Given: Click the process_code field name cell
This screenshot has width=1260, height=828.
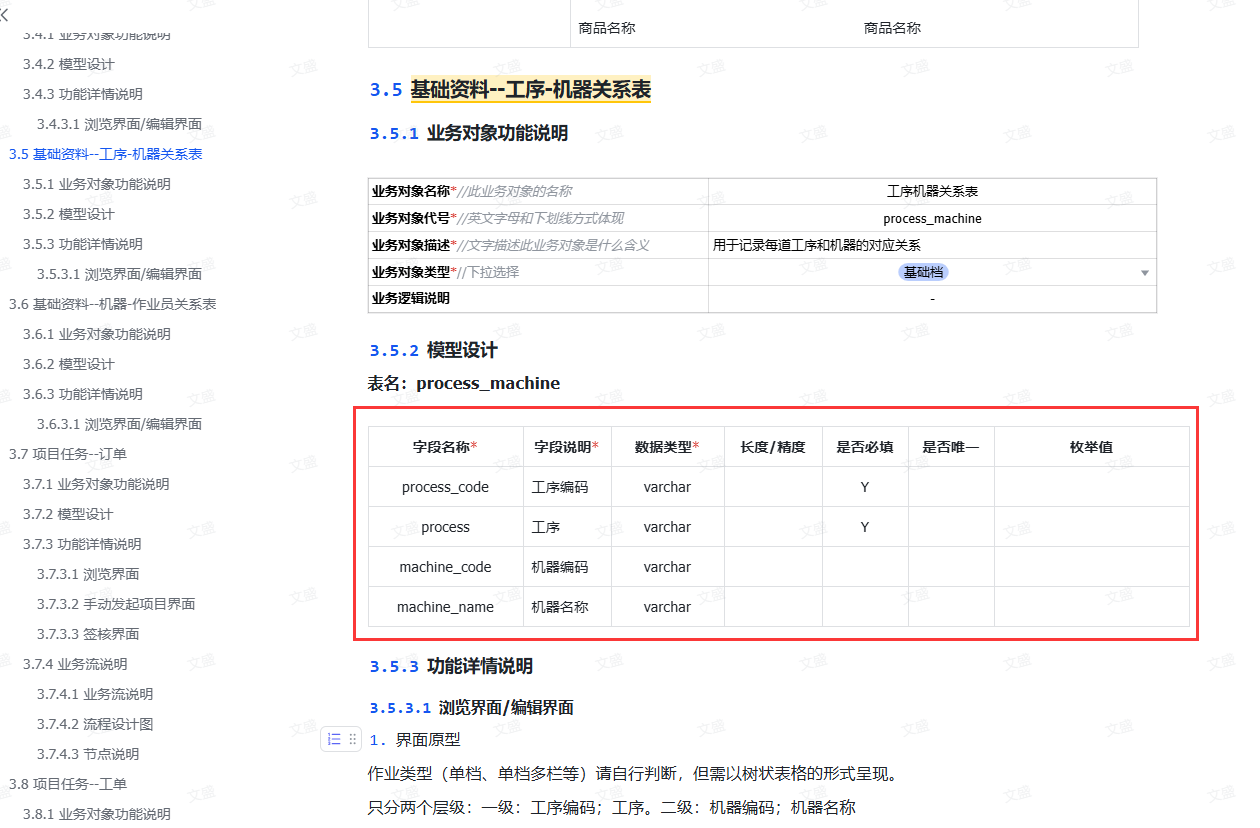Looking at the screenshot, I should point(446,487).
